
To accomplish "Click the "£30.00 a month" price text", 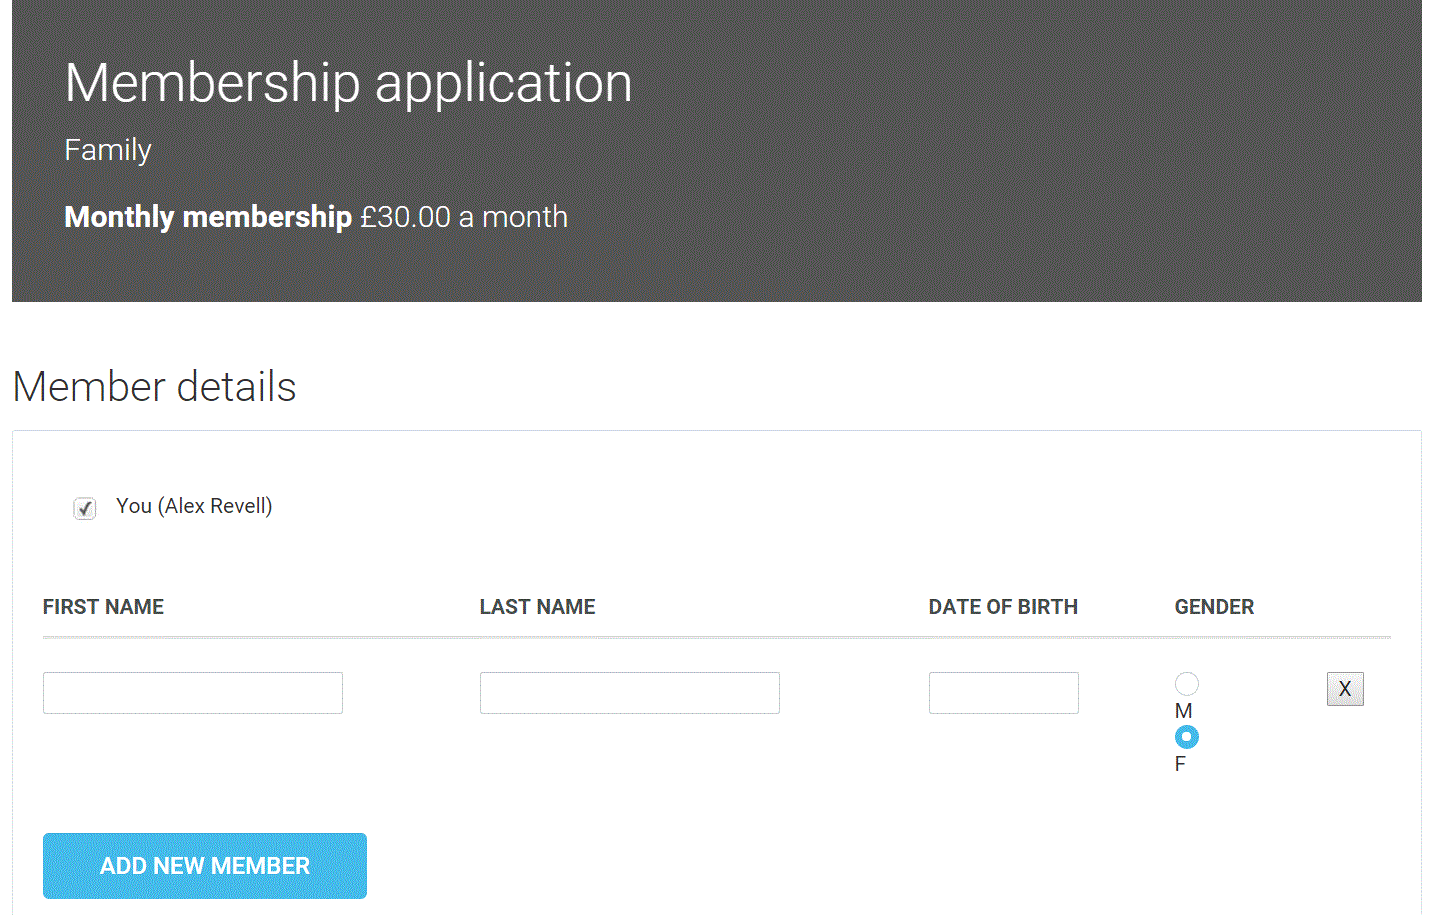I will pos(464,217).
